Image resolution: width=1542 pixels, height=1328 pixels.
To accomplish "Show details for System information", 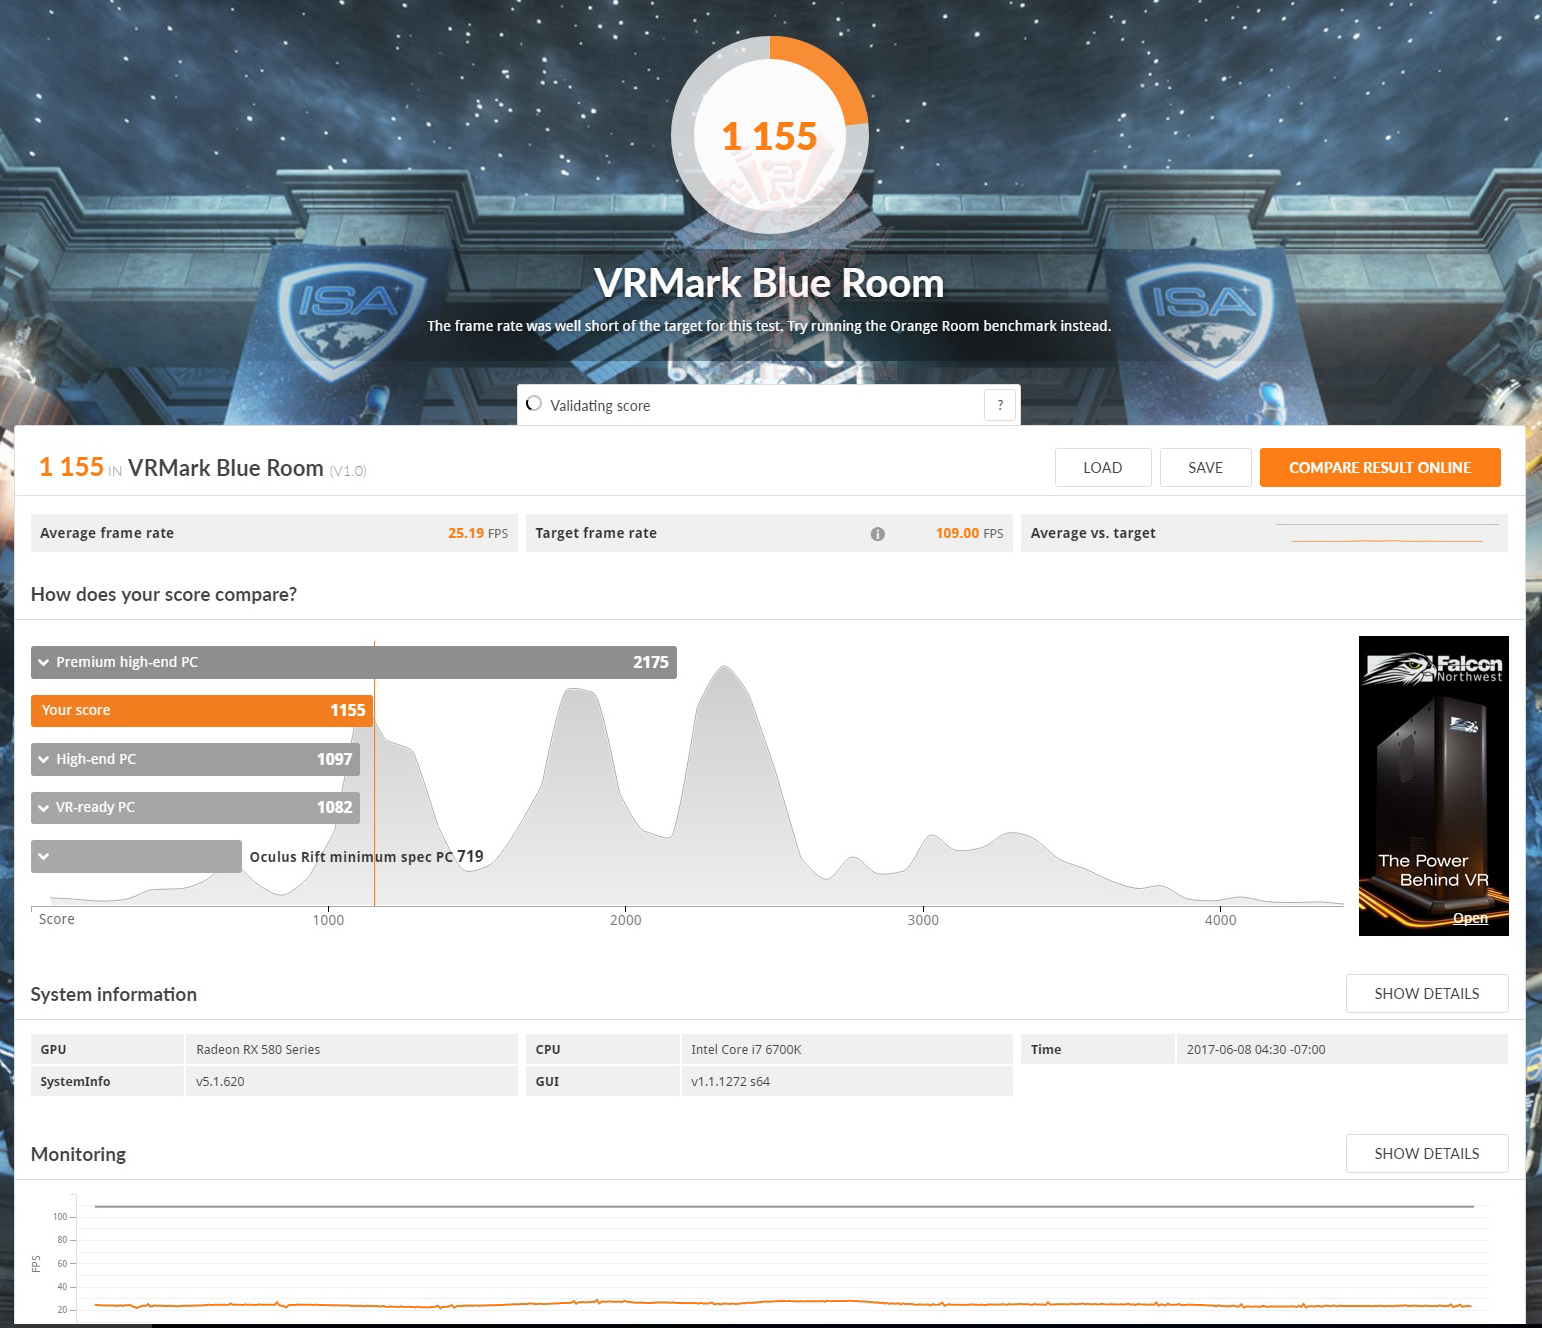I will click(1427, 993).
